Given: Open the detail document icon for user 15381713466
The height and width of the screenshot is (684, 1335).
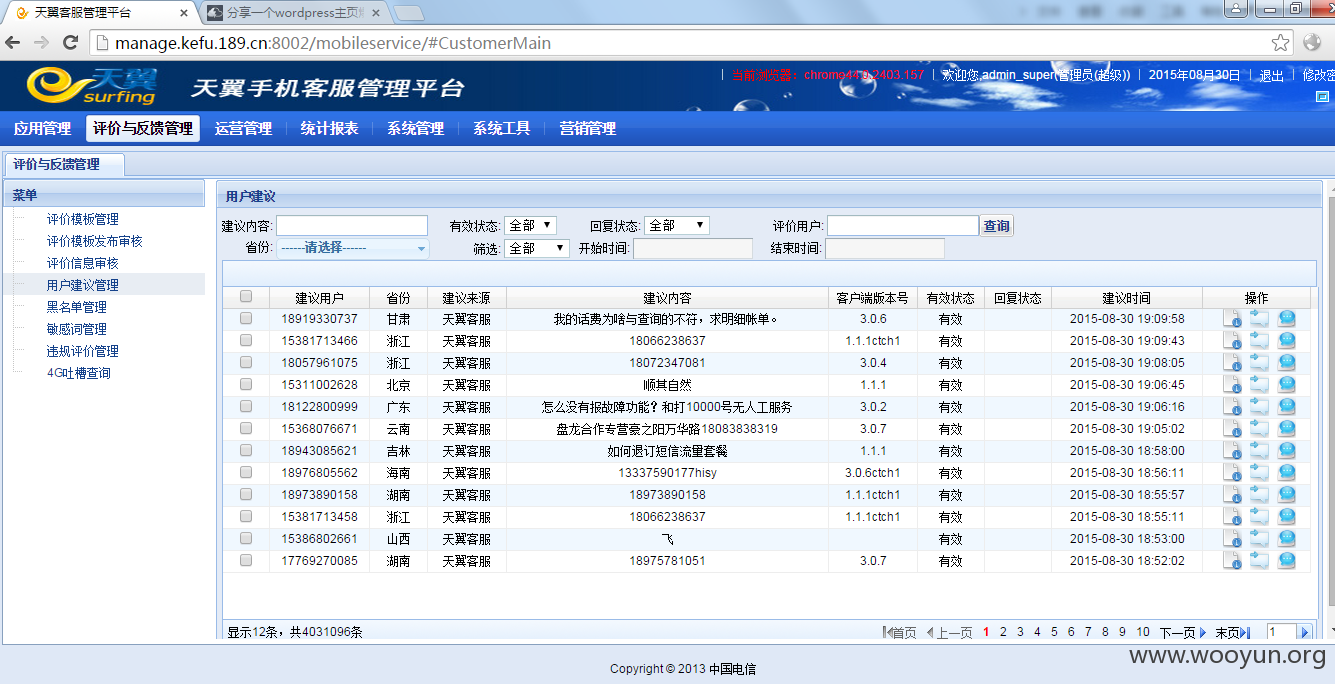Looking at the screenshot, I should tap(1232, 341).
